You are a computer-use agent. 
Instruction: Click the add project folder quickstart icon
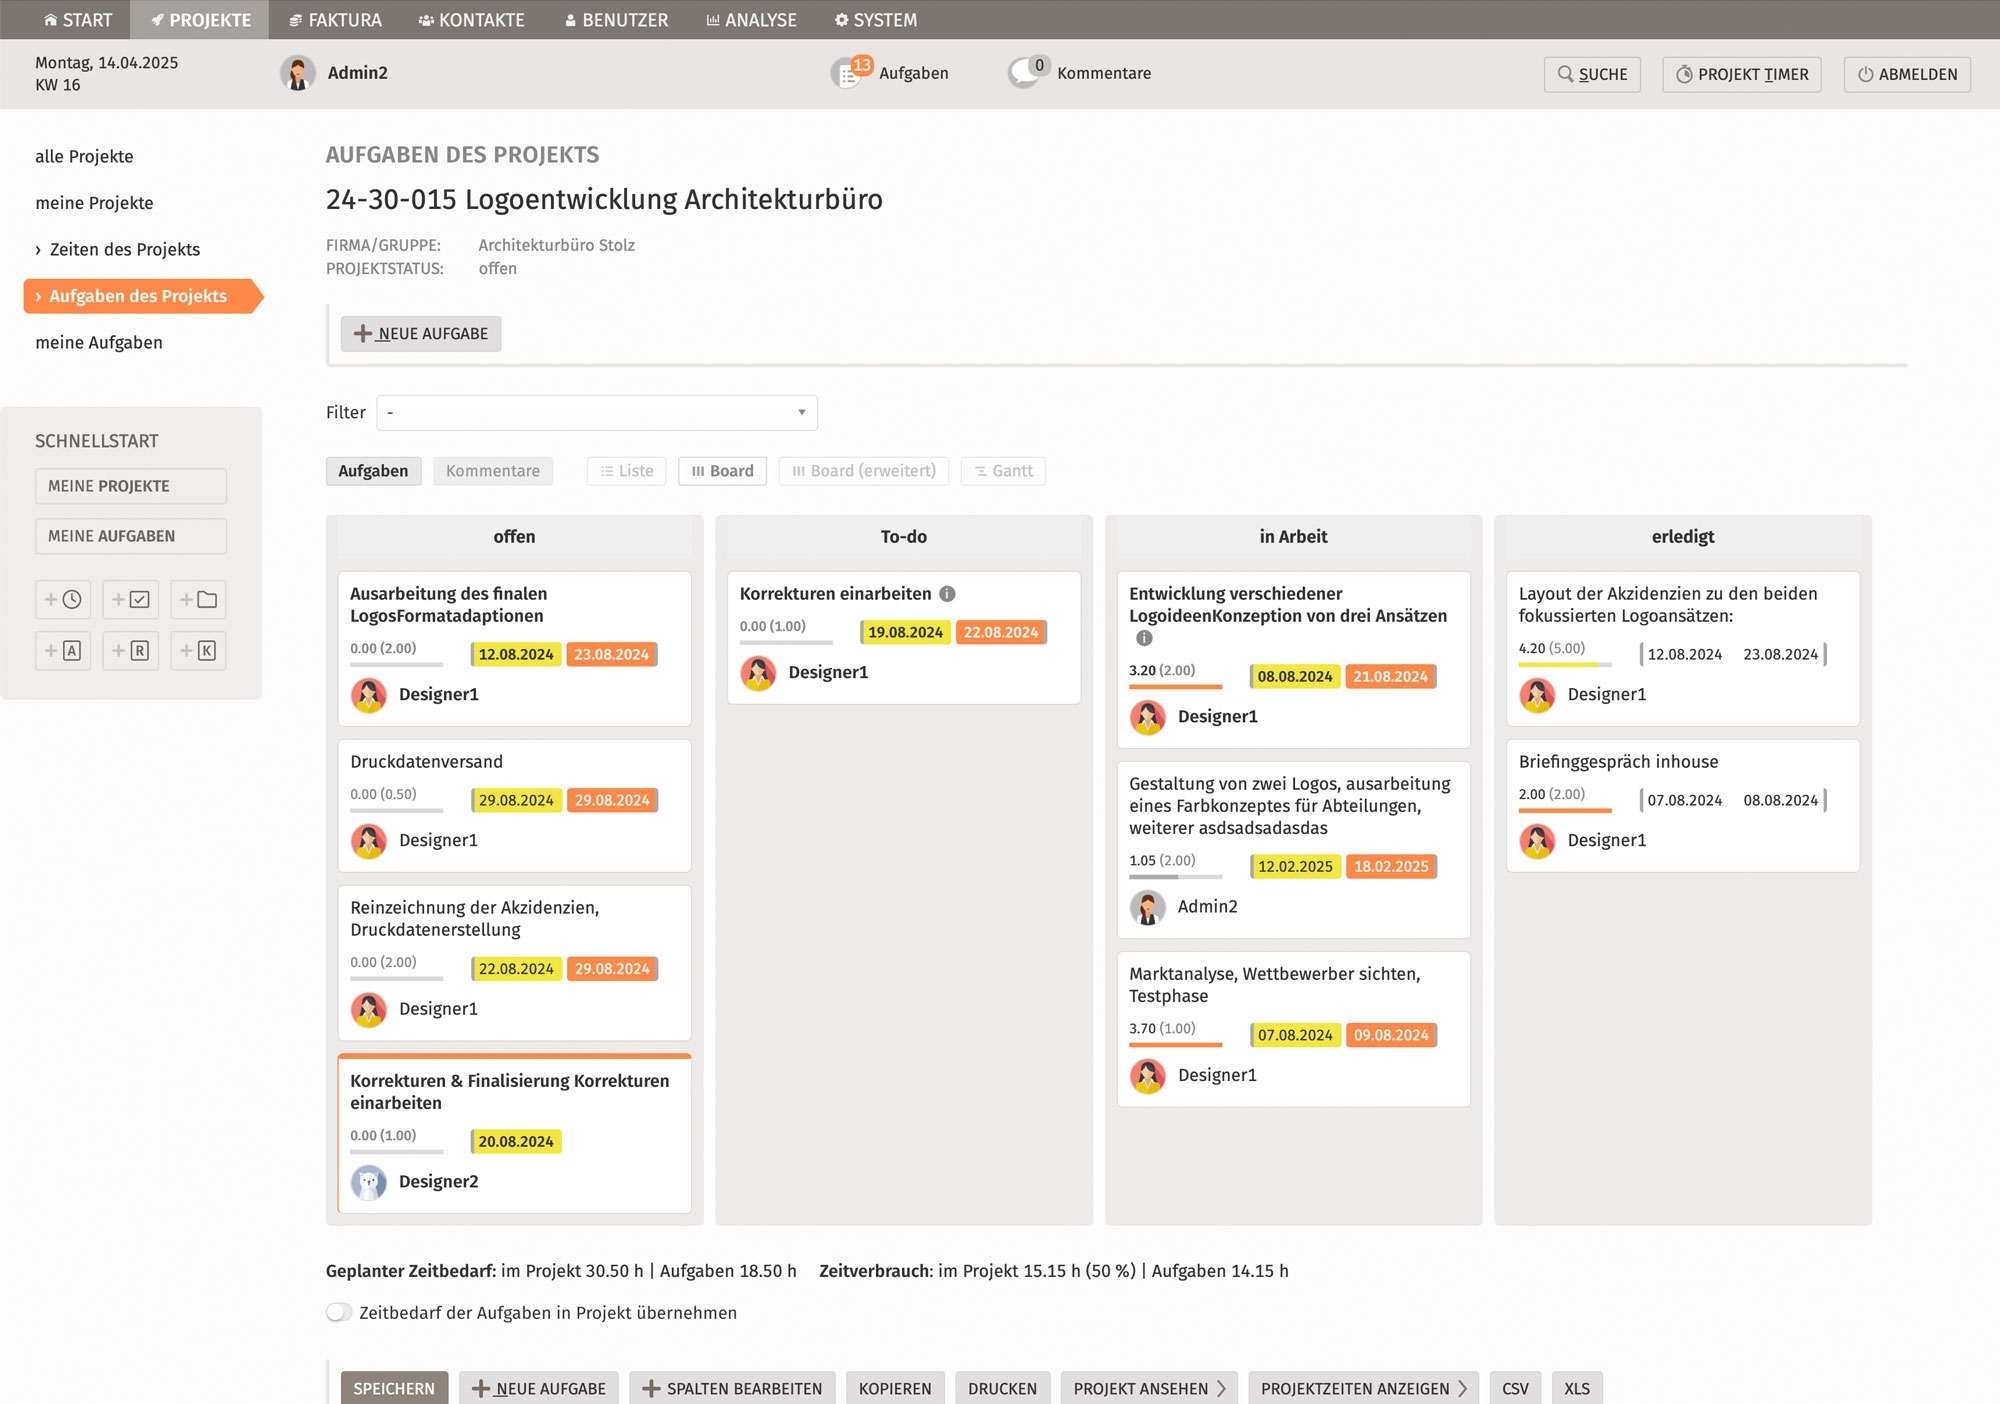pyautogui.click(x=198, y=600)
